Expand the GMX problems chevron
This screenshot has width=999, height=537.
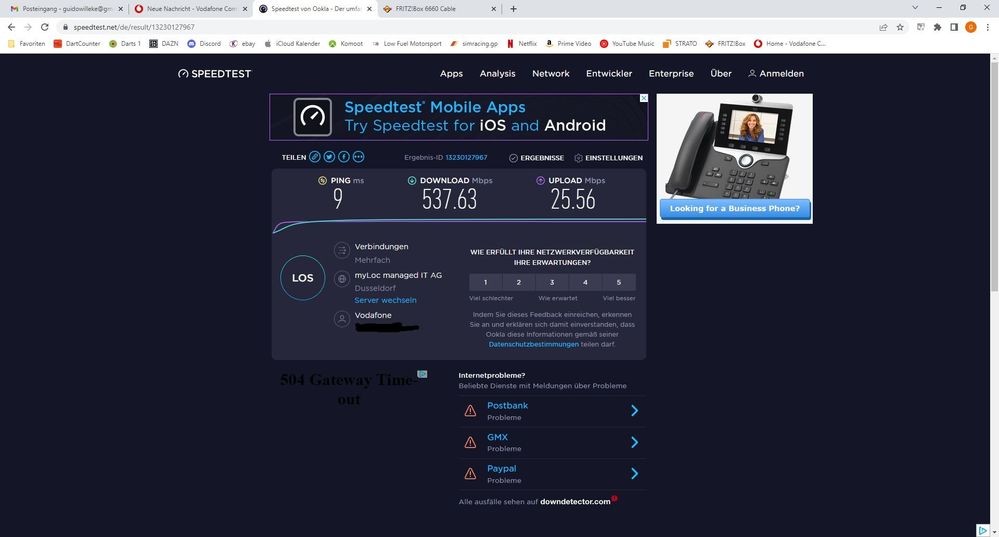pyautogui.click(x=635, y=442)
